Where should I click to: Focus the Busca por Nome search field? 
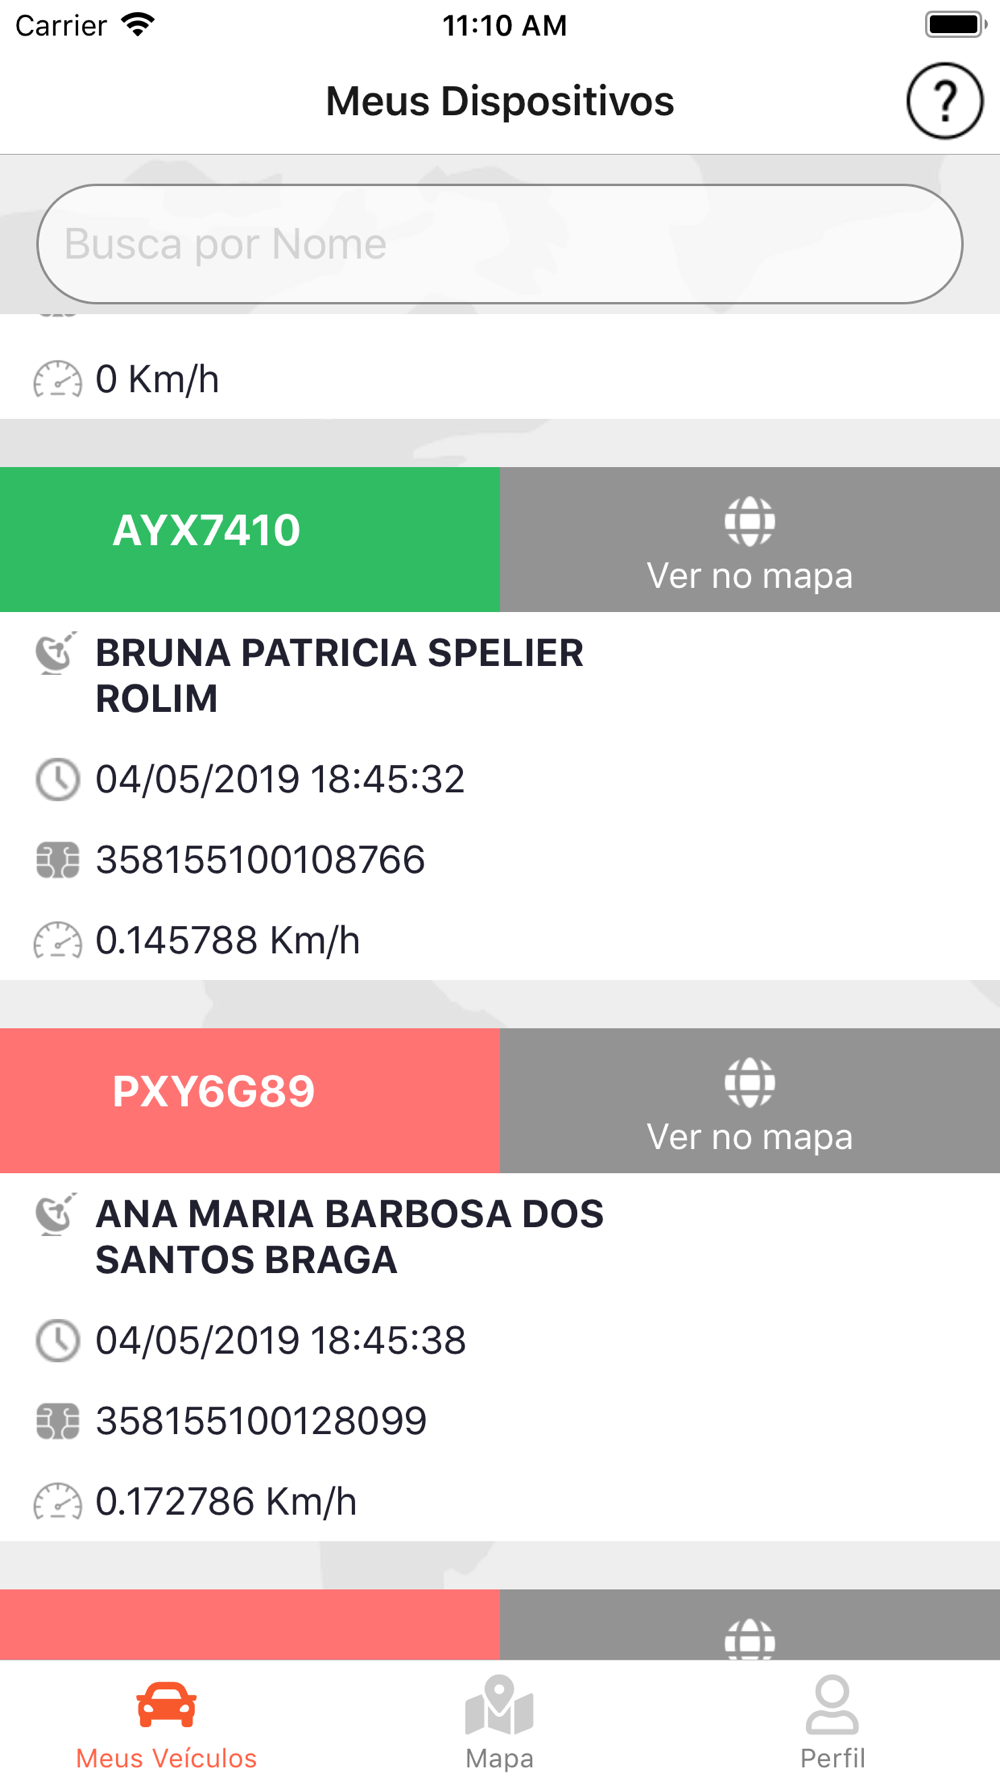(x=500, y=244)
